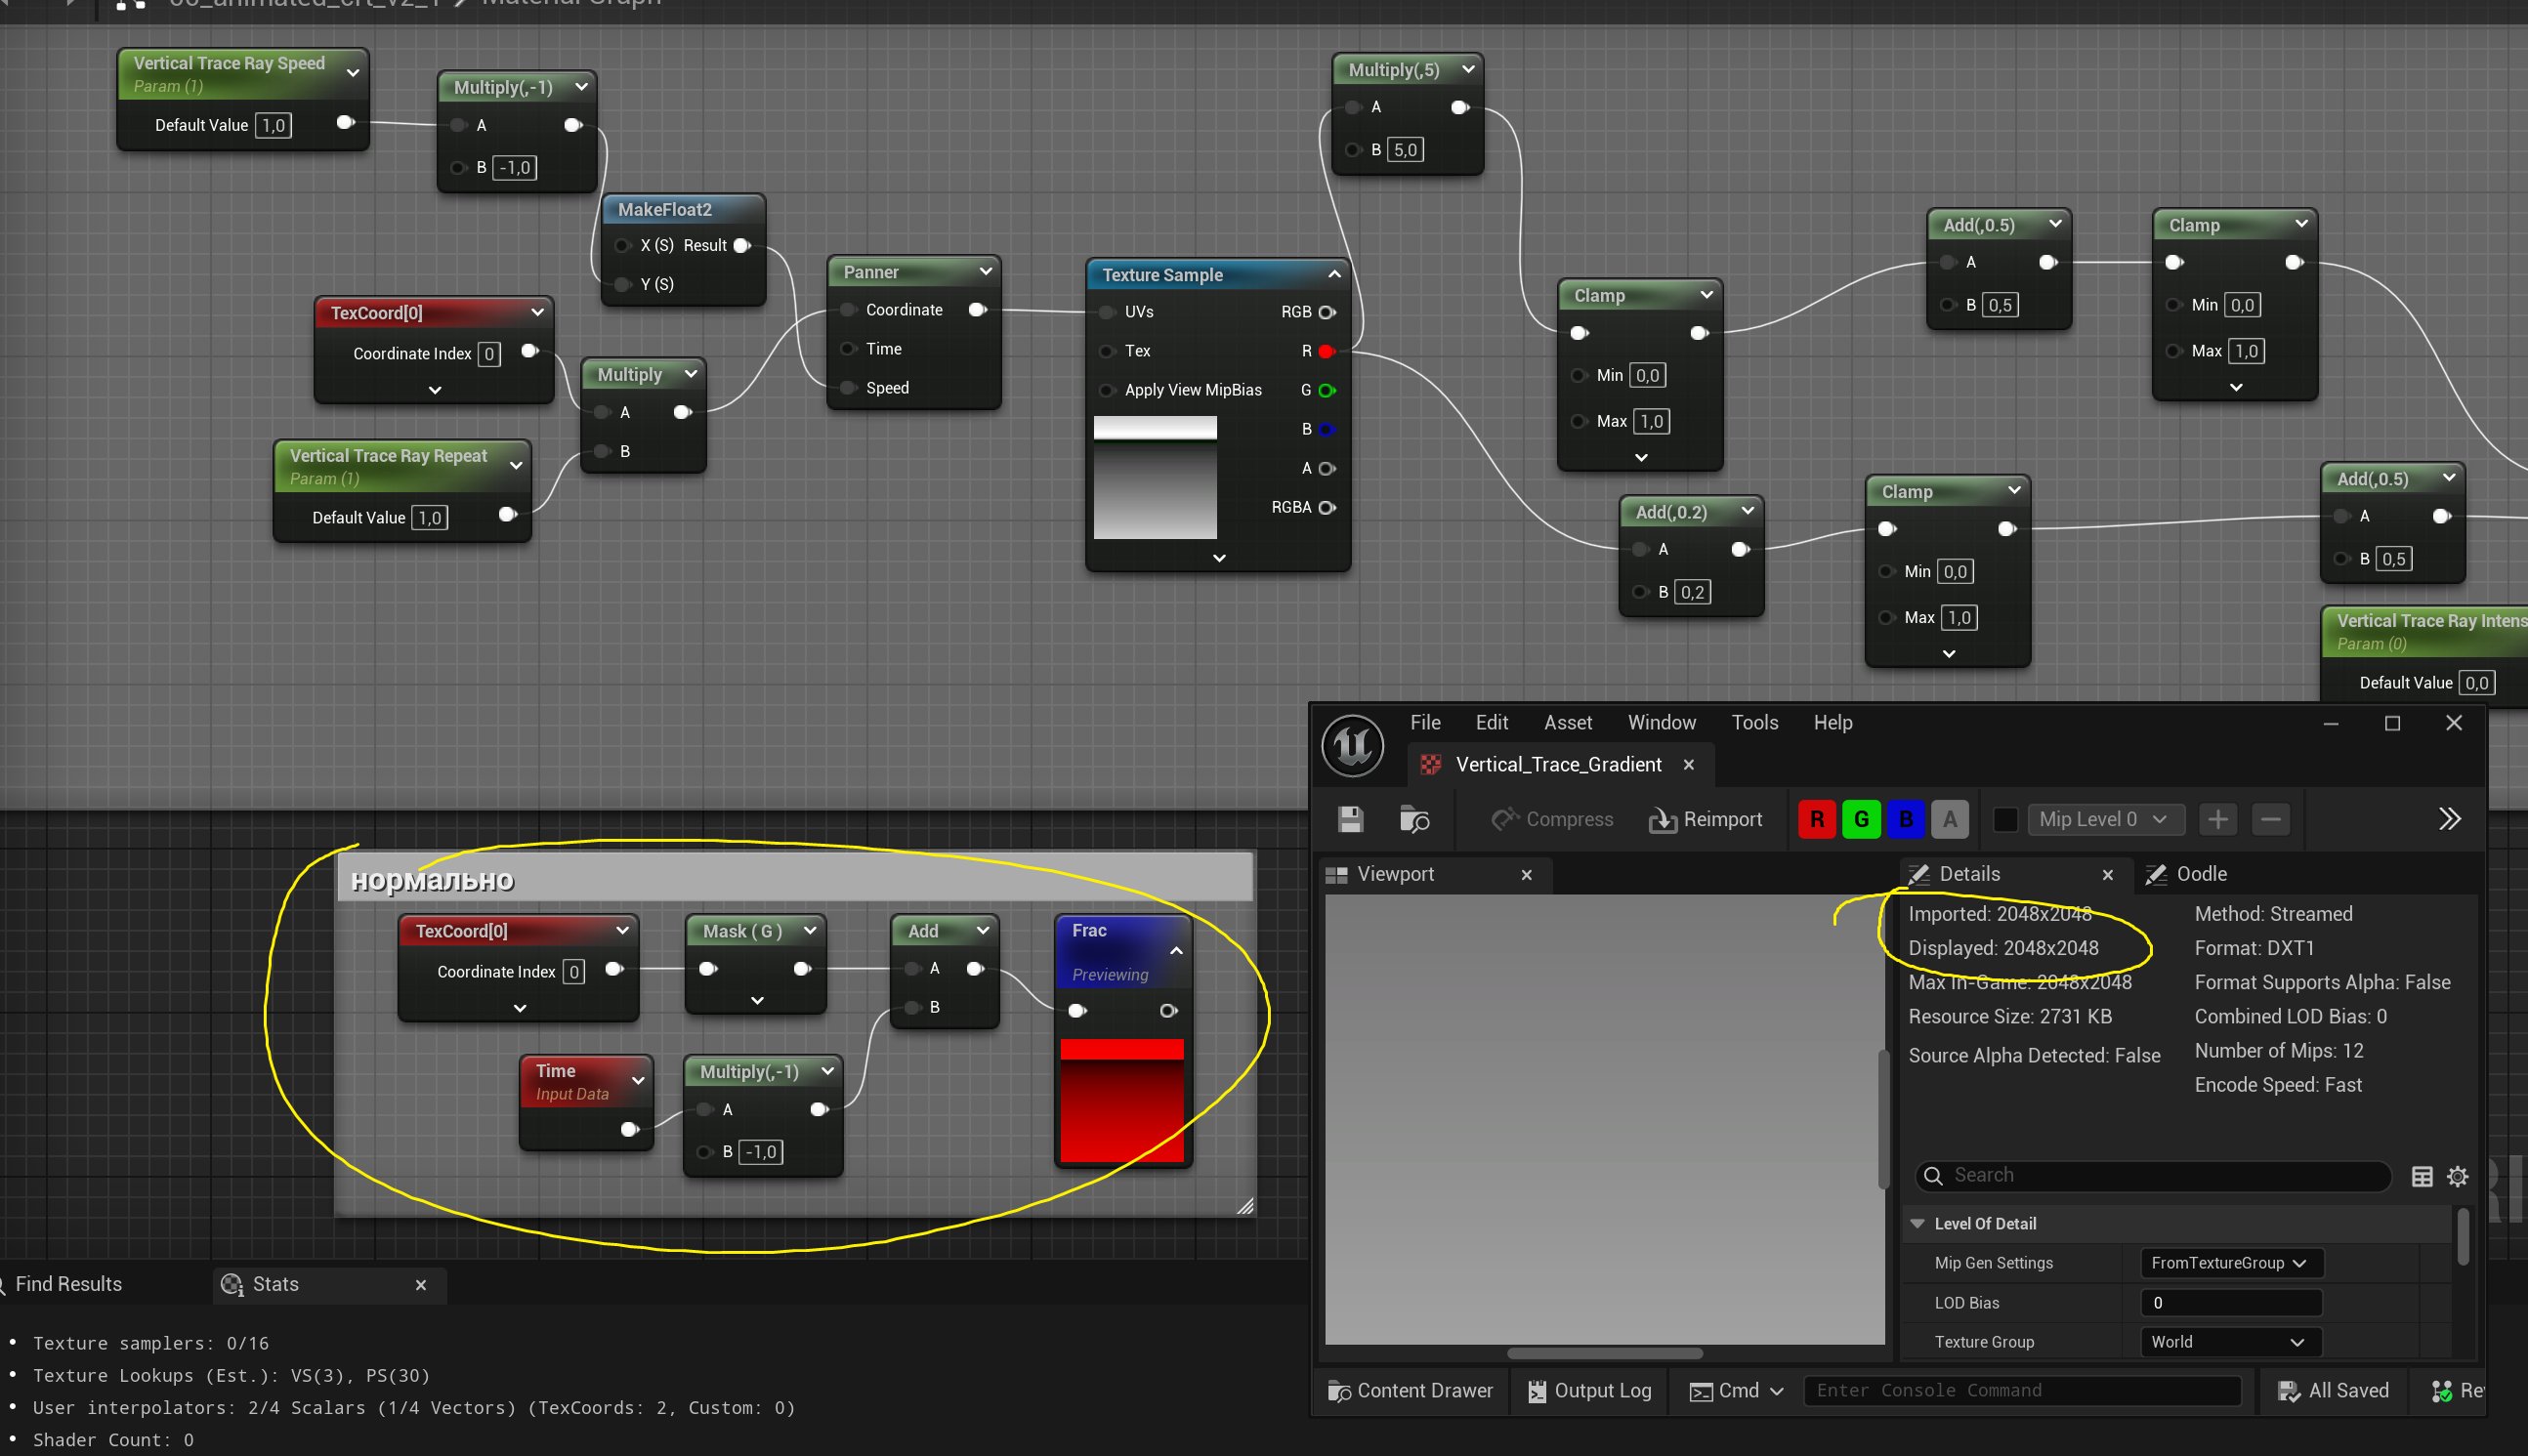Click the Texture Sample gradient preview thumbnail
The image size is (2528, 1456).
pos(1155,478)
